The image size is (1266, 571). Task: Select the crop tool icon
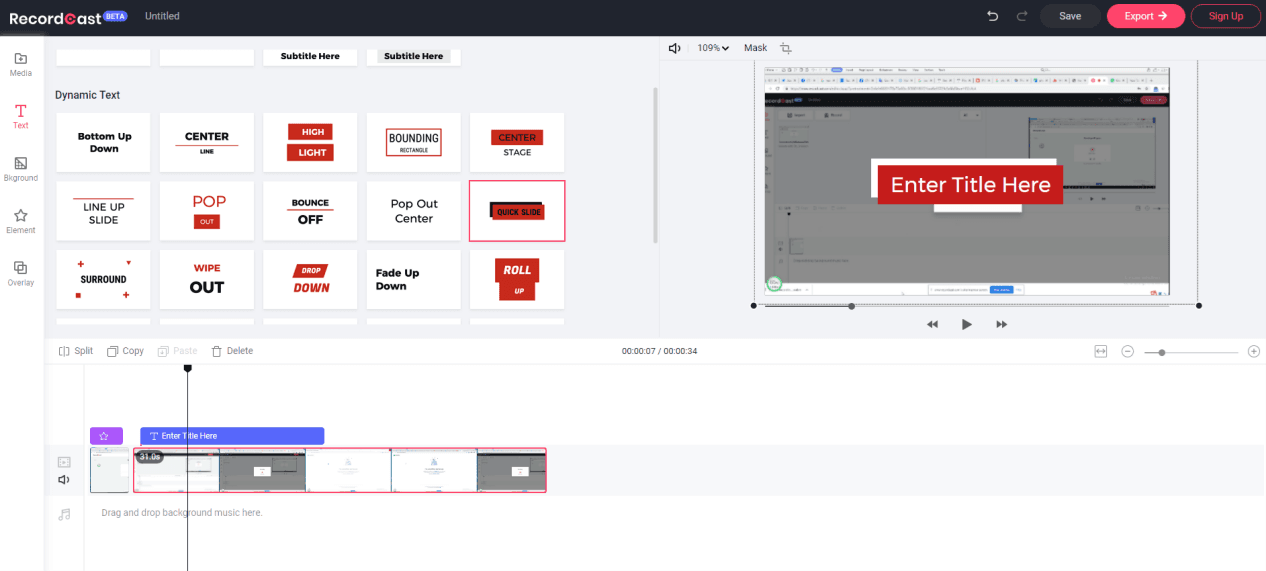coord(786,48)
